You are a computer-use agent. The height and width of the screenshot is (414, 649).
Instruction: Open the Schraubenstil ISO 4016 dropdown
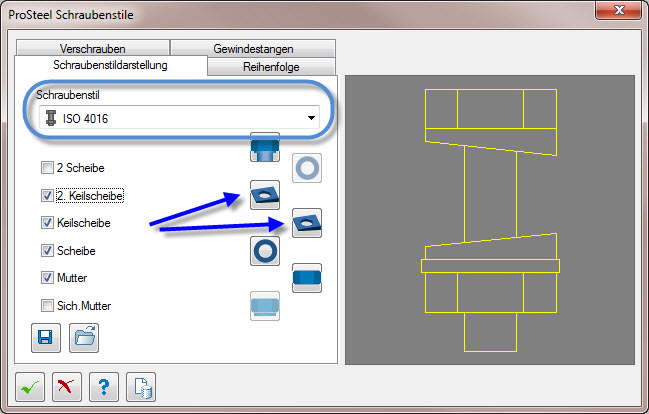click(179, 118)
